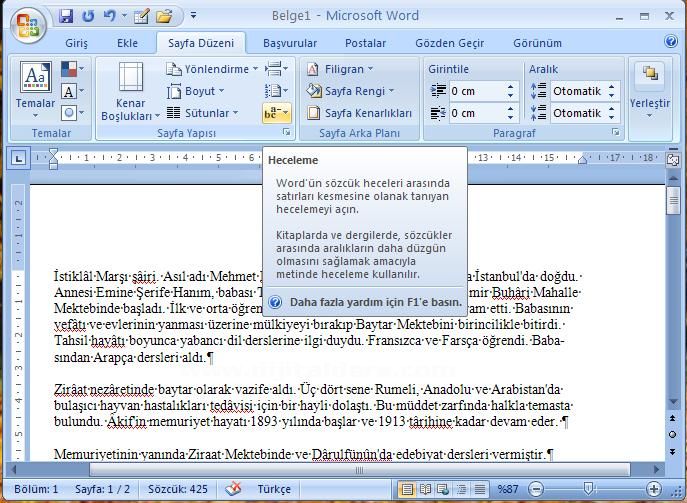The height and width of the screenshot is (503, 687).
Task: Open Sayfa Rengi page color dropdown
Action: (350, 91)
